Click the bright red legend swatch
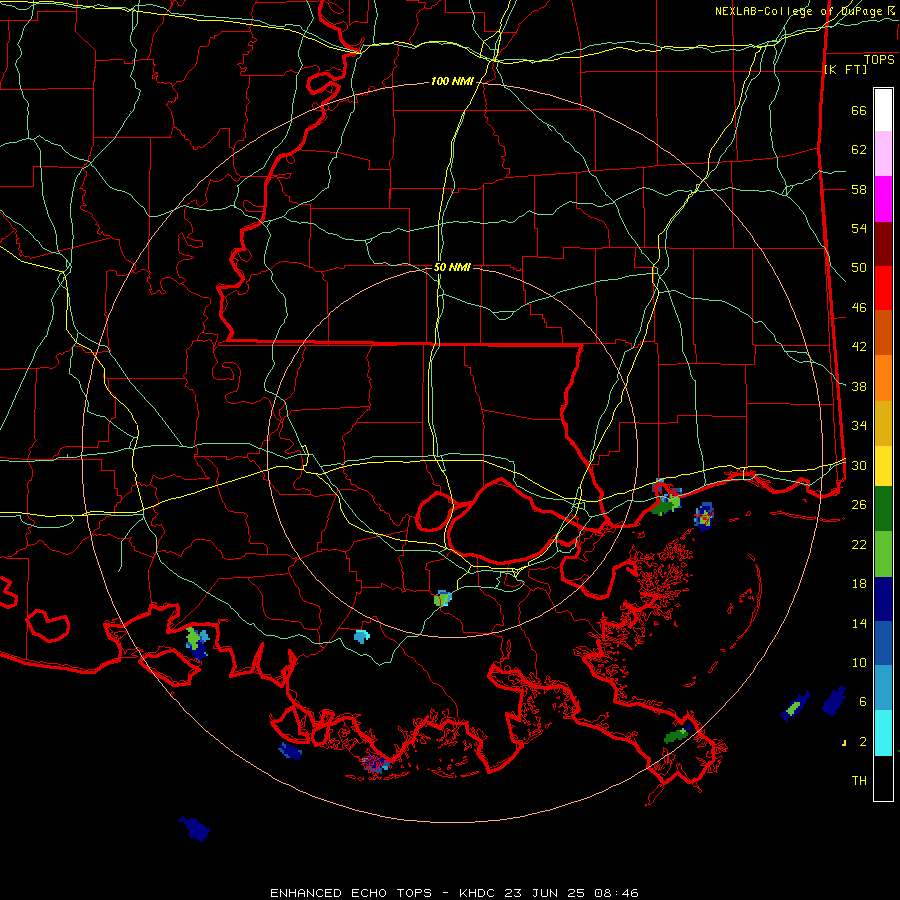 point(883,288)
